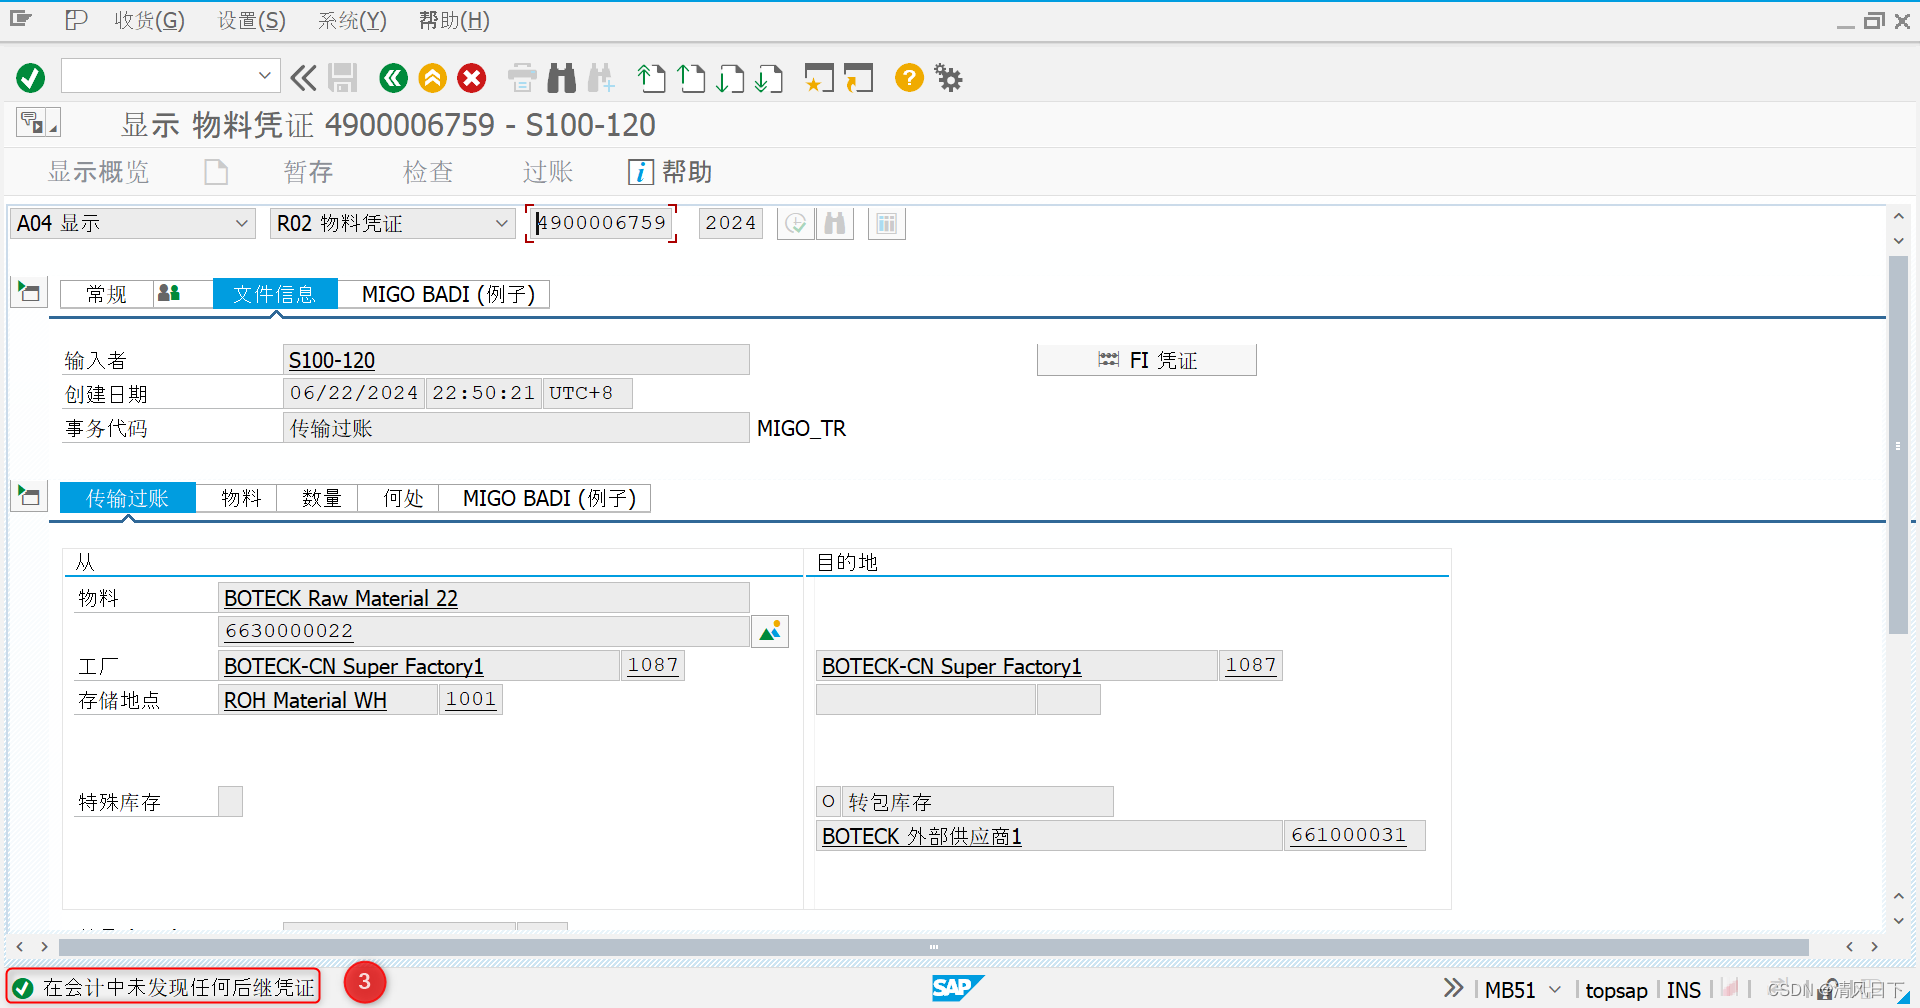Switch to the 何处 item tab
Screen dimensions: 1920x1008
point(403,498)
